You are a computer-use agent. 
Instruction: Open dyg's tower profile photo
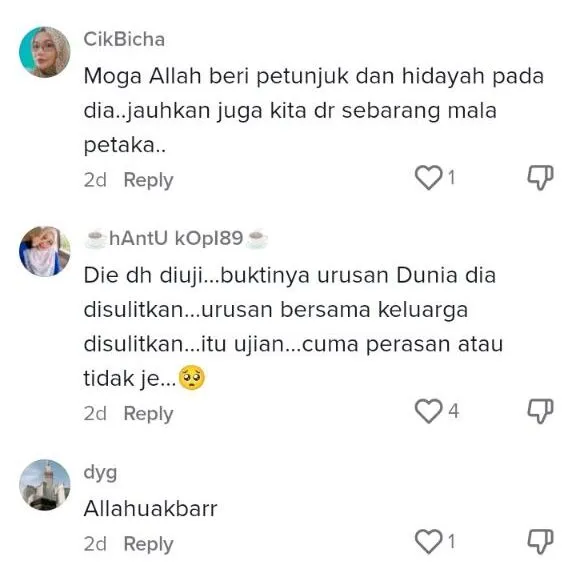coord(45,485)
